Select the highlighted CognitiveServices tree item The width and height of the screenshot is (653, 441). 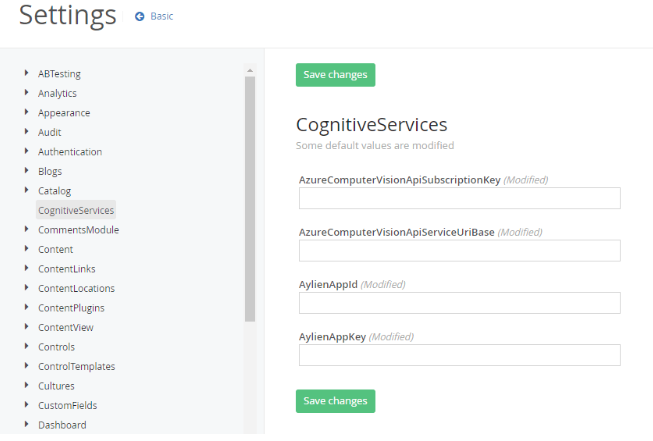(76, 210)
